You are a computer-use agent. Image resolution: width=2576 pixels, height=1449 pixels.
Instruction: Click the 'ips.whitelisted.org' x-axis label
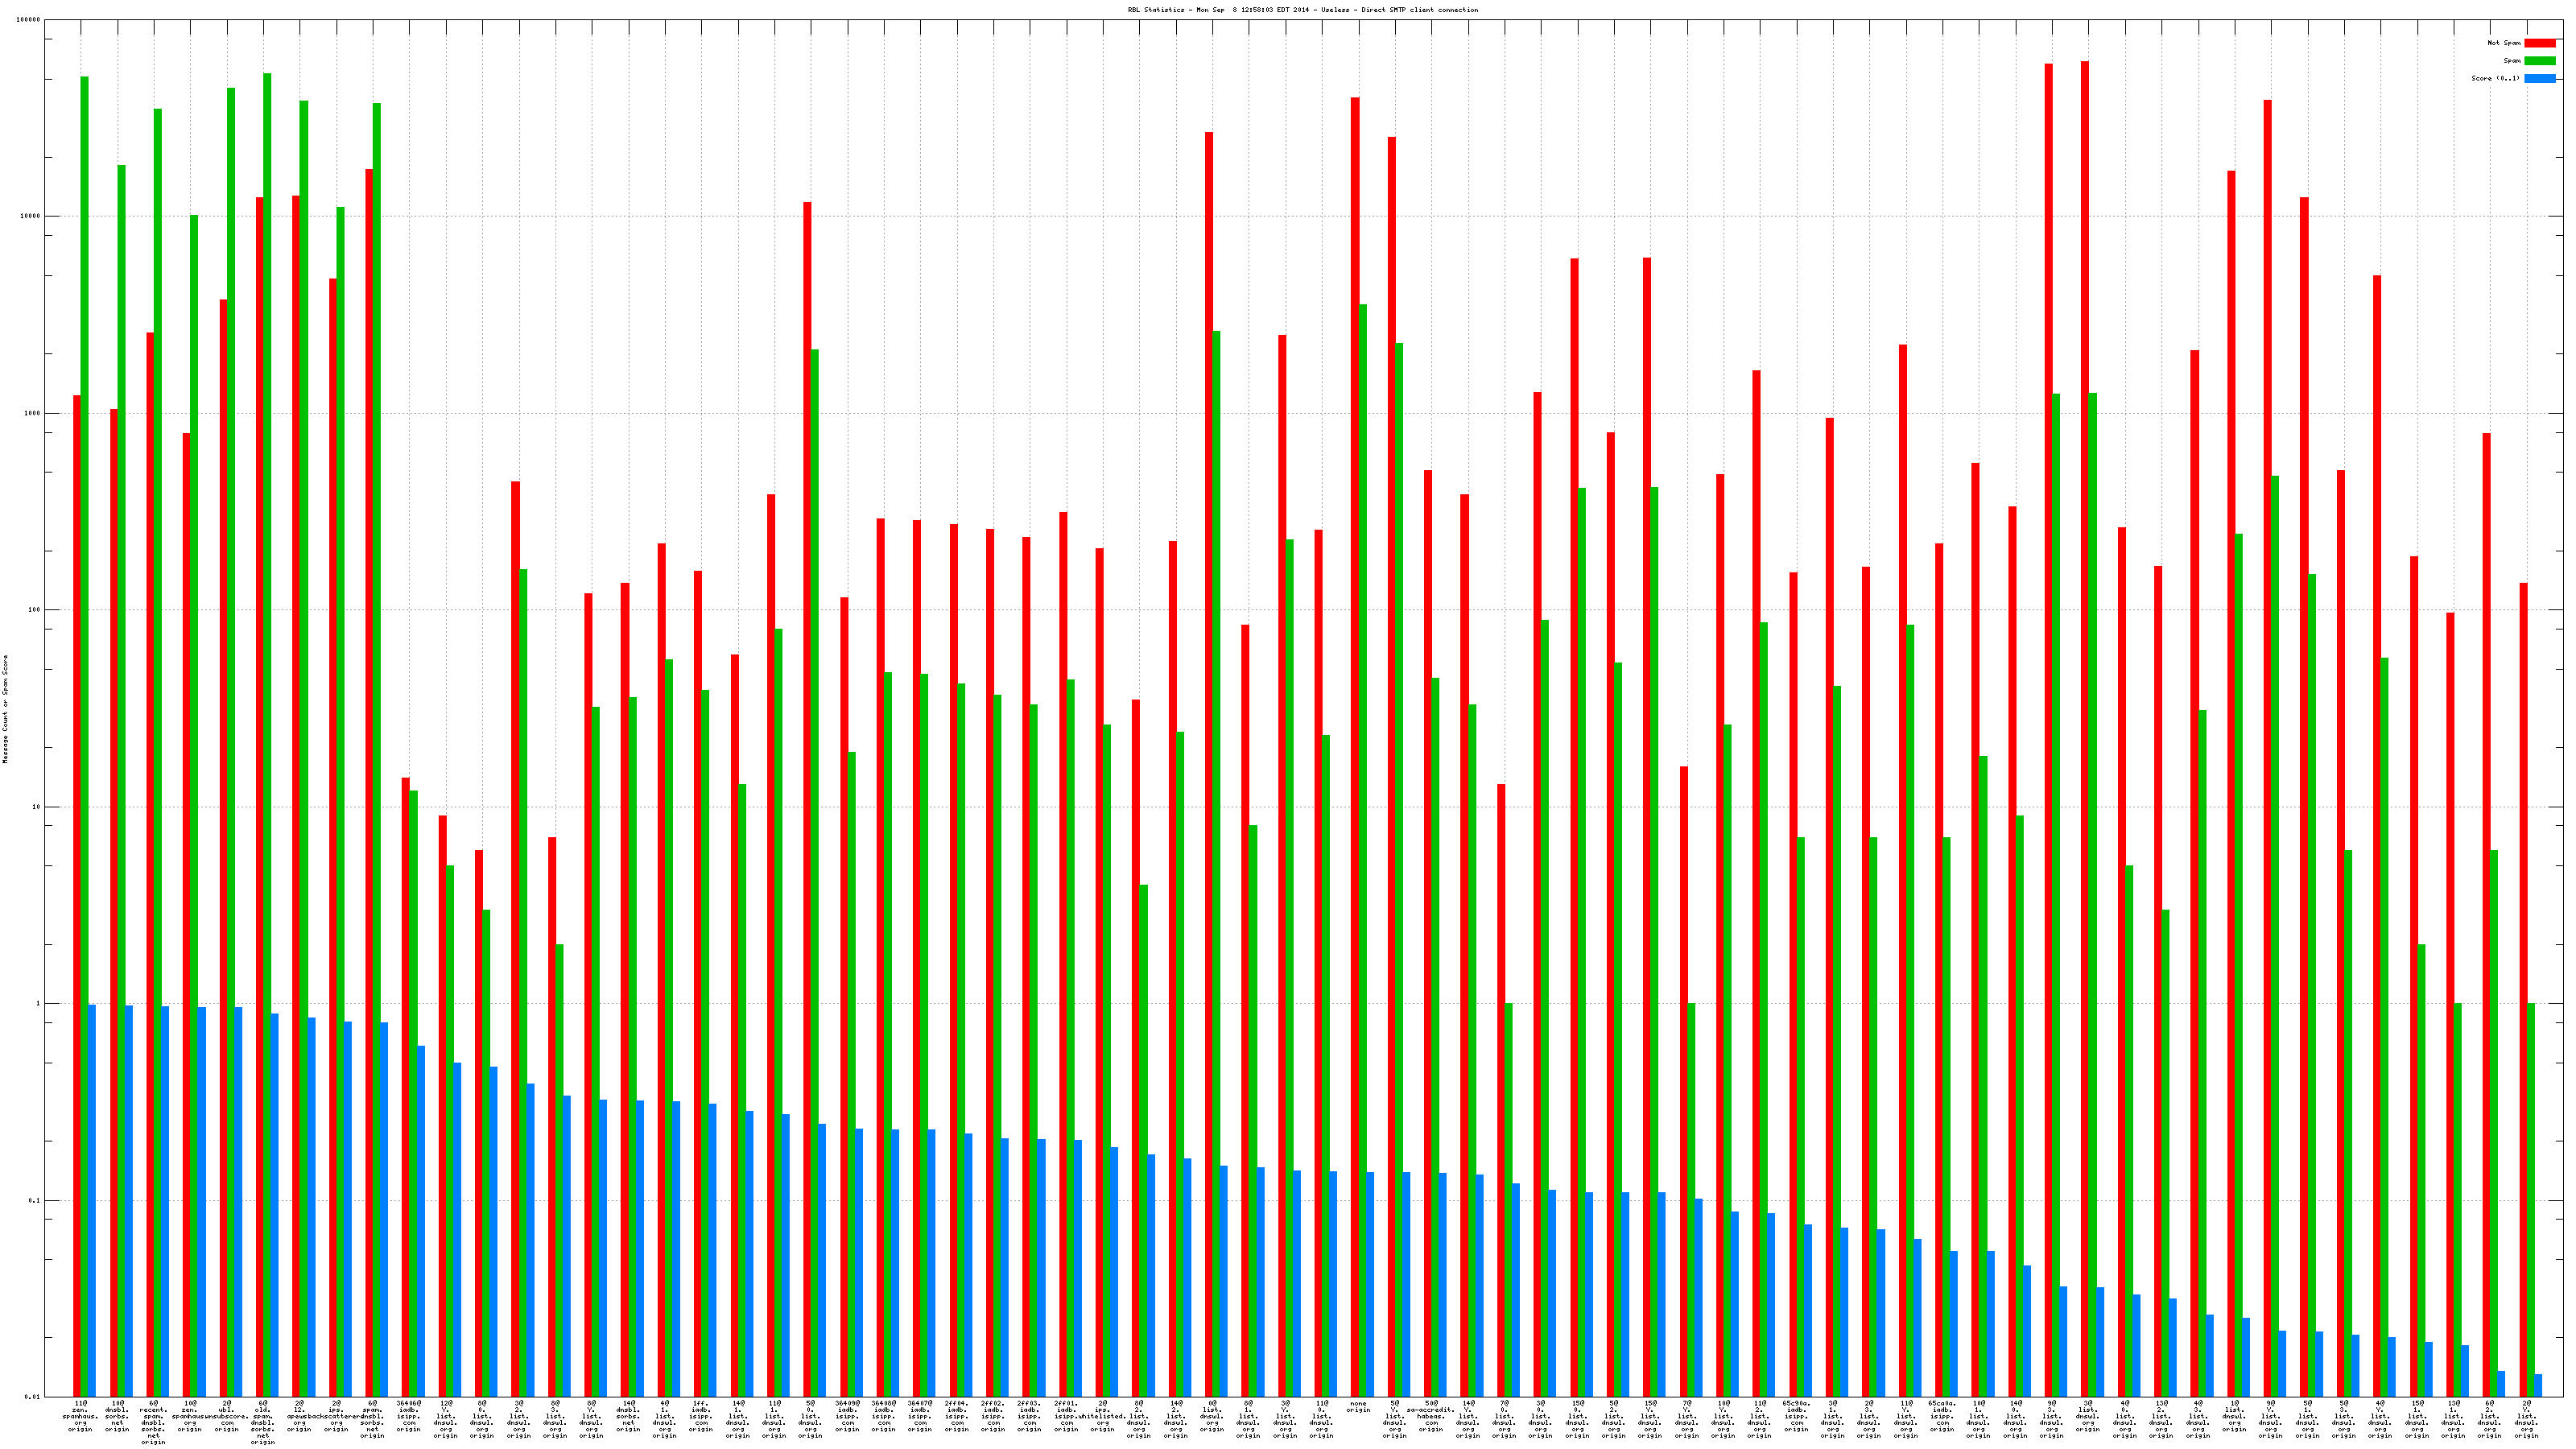(x=1103, y=1416)
